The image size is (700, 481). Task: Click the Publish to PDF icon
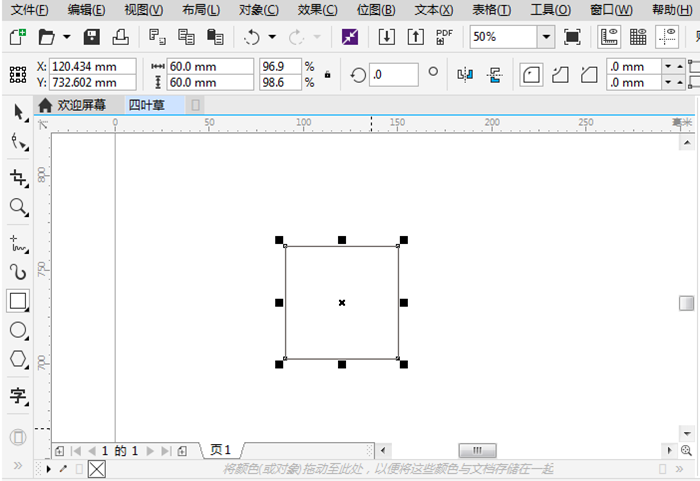[x=444, y=37]
